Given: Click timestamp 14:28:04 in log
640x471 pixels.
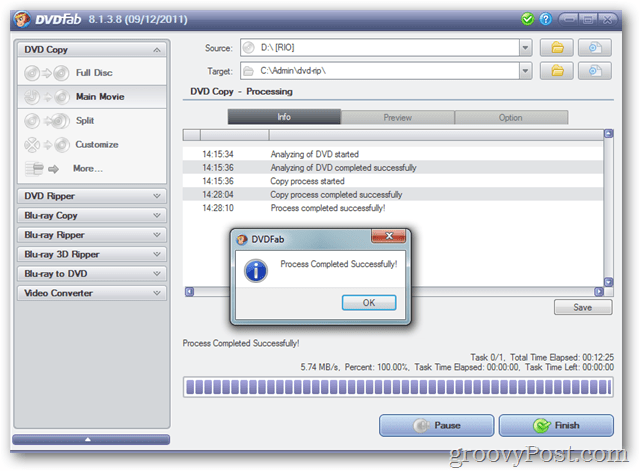Looking at the screenshot, I should tap(218, 195).
